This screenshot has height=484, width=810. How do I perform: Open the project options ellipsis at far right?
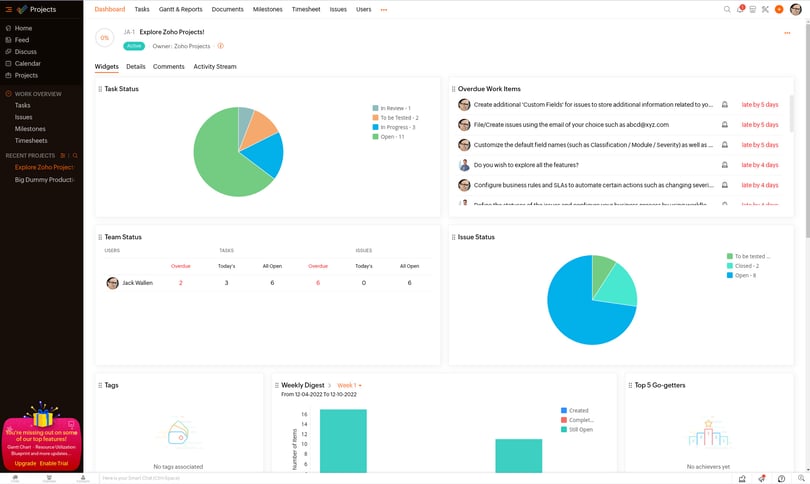click(x=787, y=33)
